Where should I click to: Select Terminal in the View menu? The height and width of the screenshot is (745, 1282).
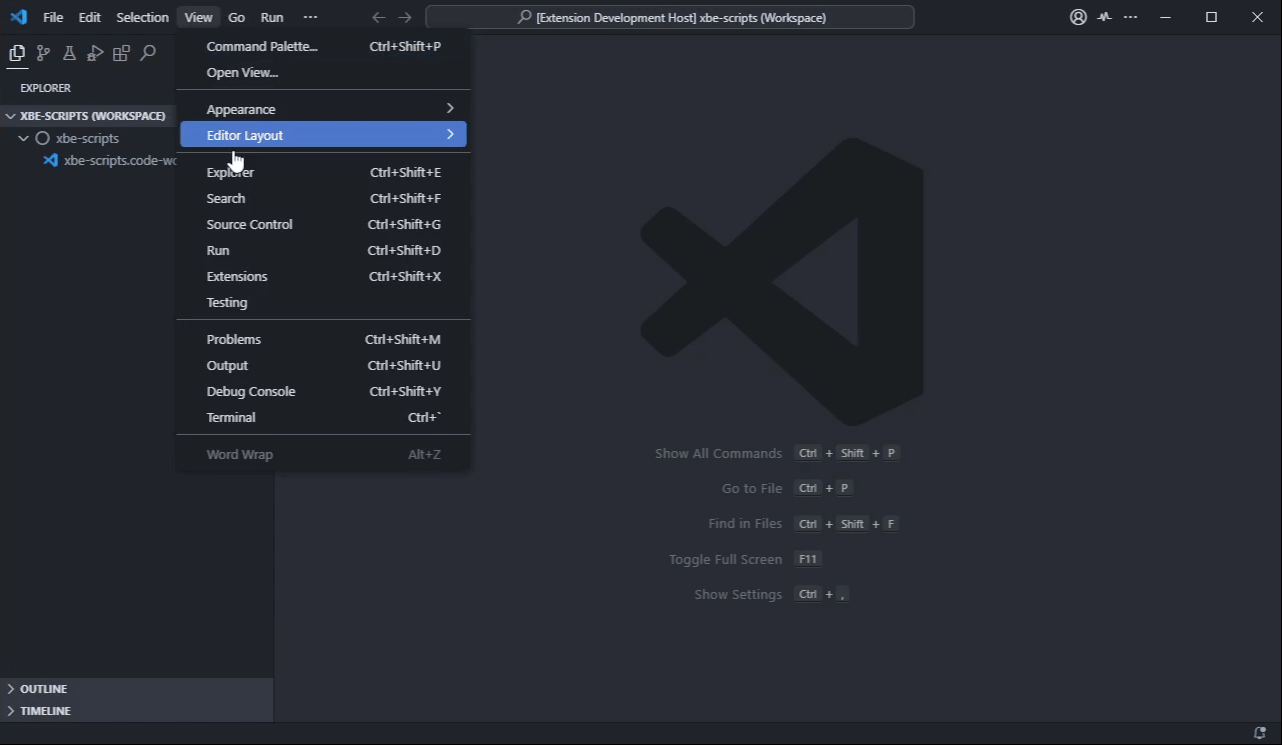tap(323, 417)
